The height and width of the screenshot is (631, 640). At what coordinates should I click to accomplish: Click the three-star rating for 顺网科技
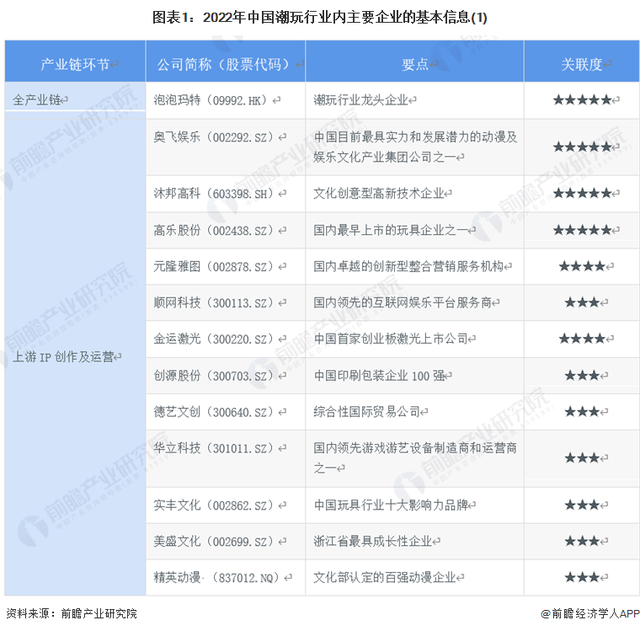[x=582, y=303]
